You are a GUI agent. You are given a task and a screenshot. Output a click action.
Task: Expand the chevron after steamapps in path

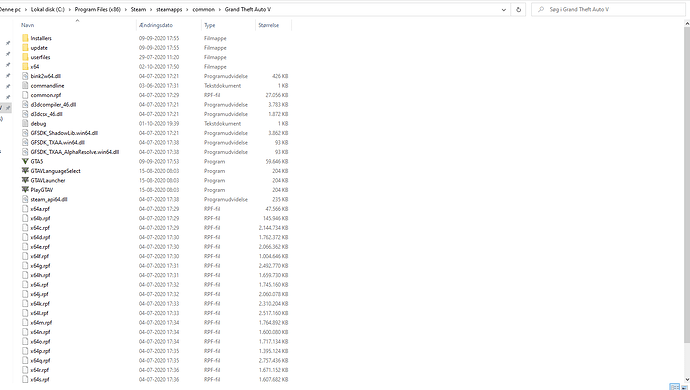point(187,9)
